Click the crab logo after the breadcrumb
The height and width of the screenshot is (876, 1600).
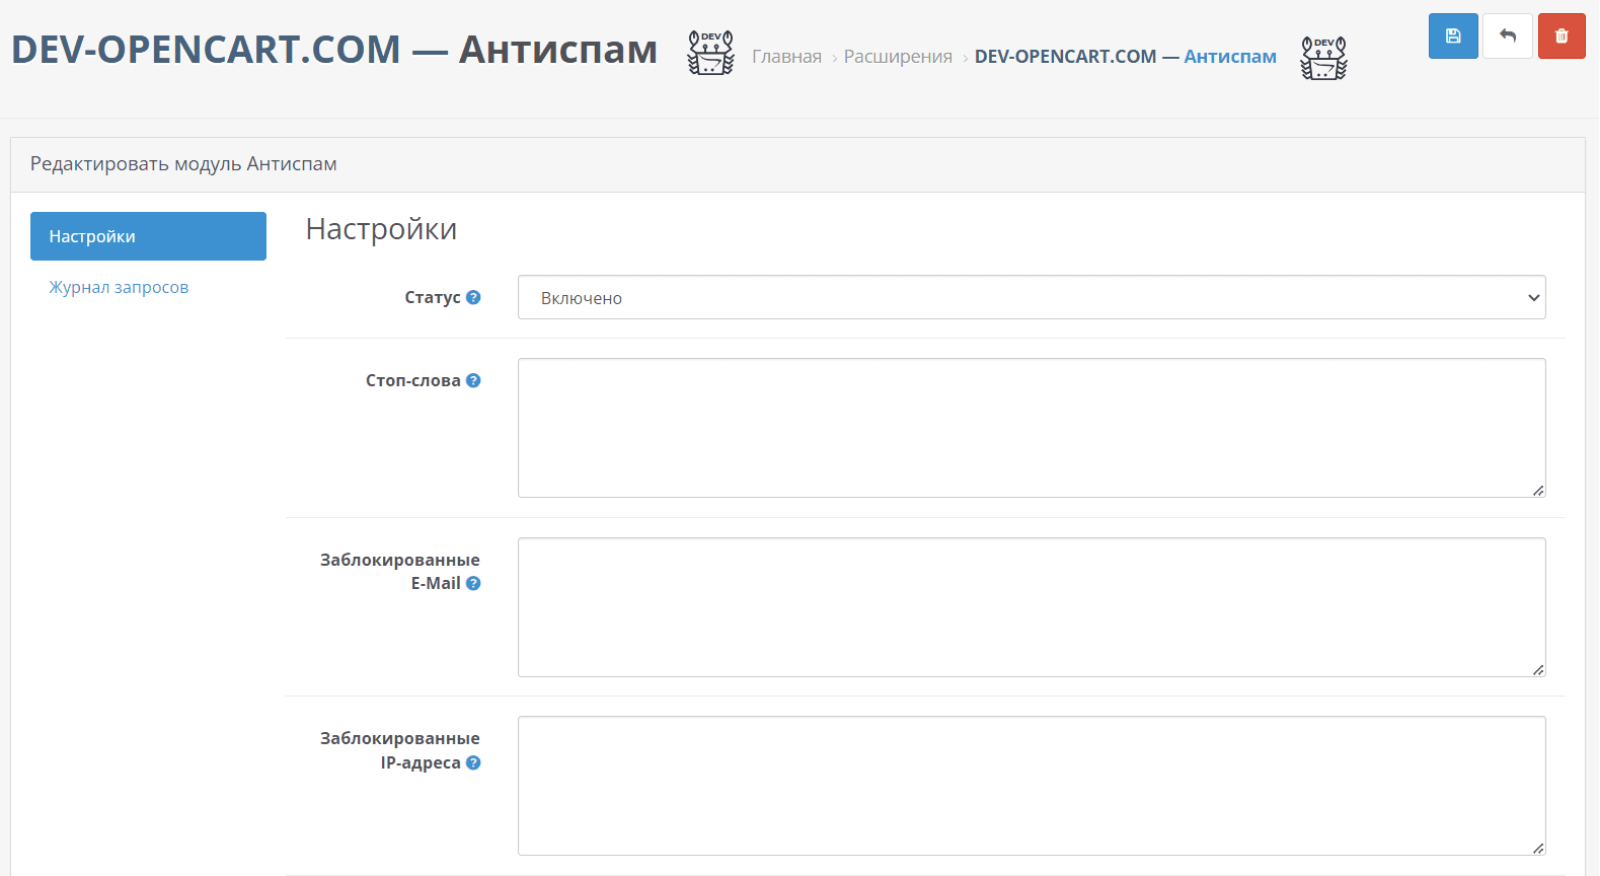(x=1323, y=57)
